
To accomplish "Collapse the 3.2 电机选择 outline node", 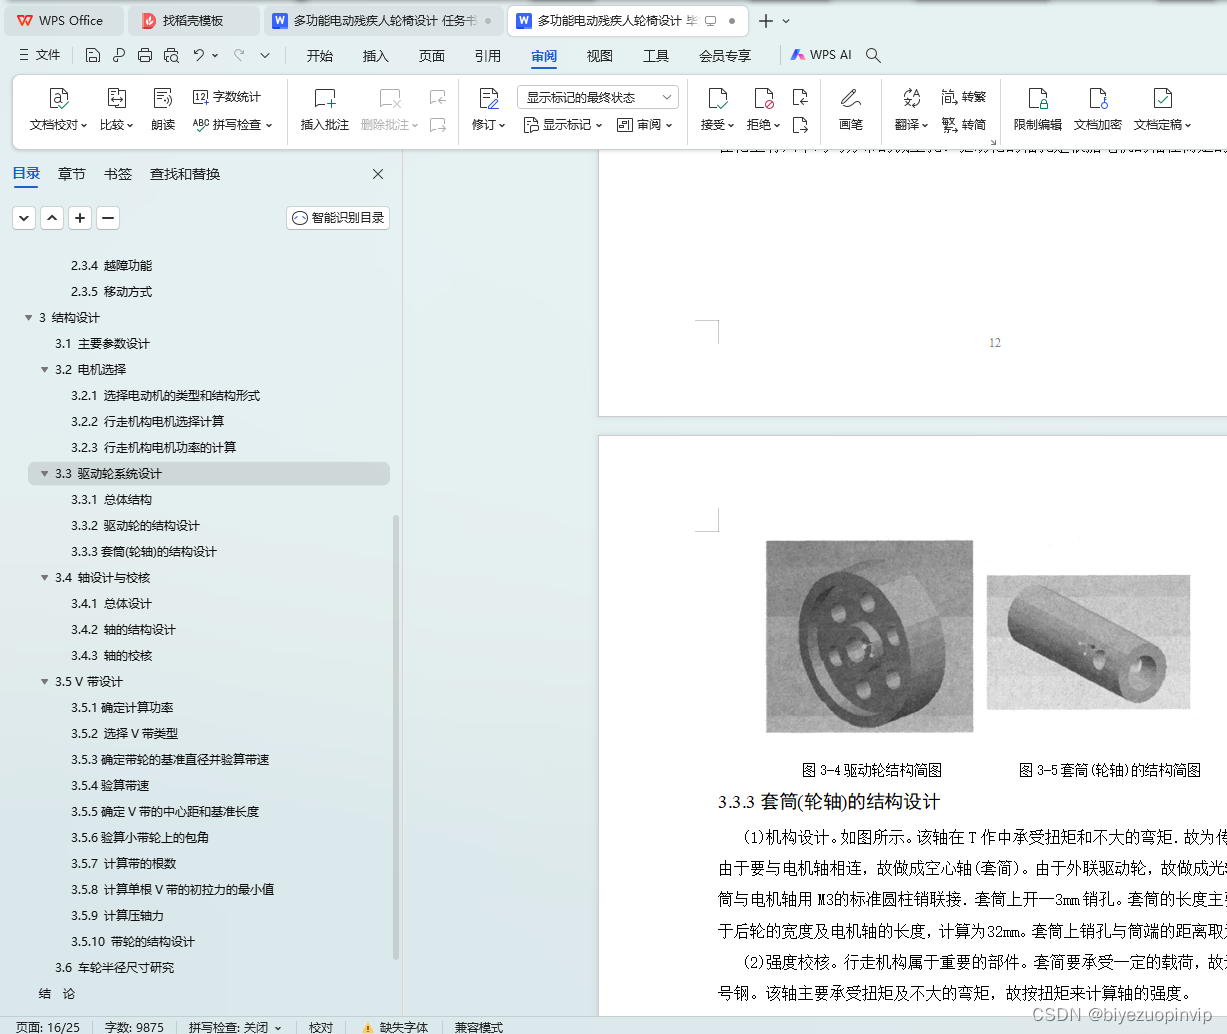I will [44, 370].
